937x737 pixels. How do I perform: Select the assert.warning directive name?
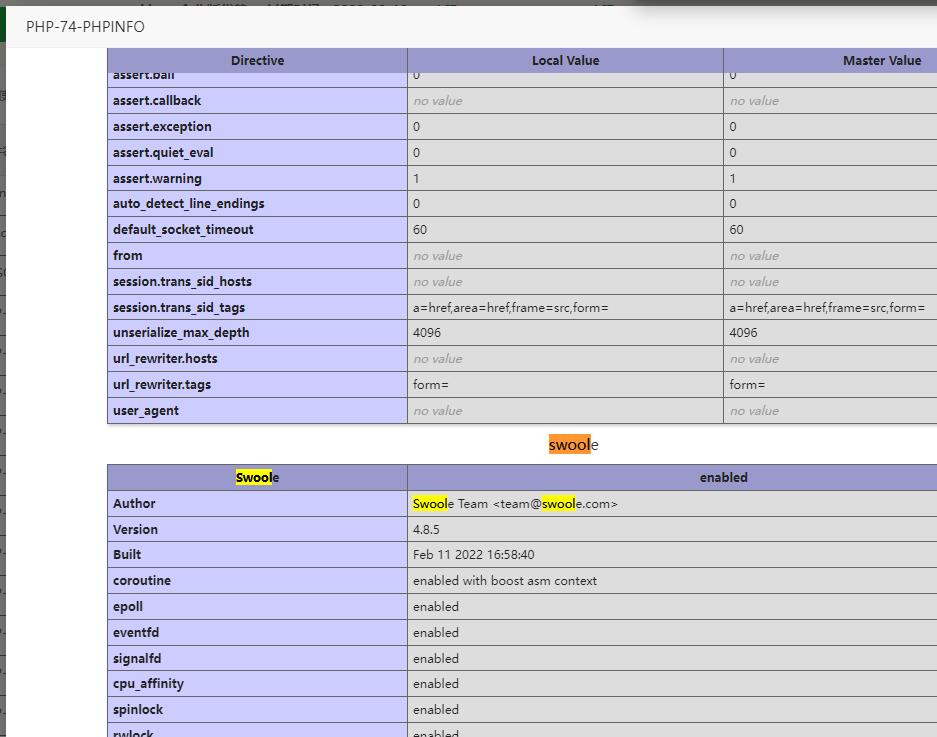click(x=157, y=178)
